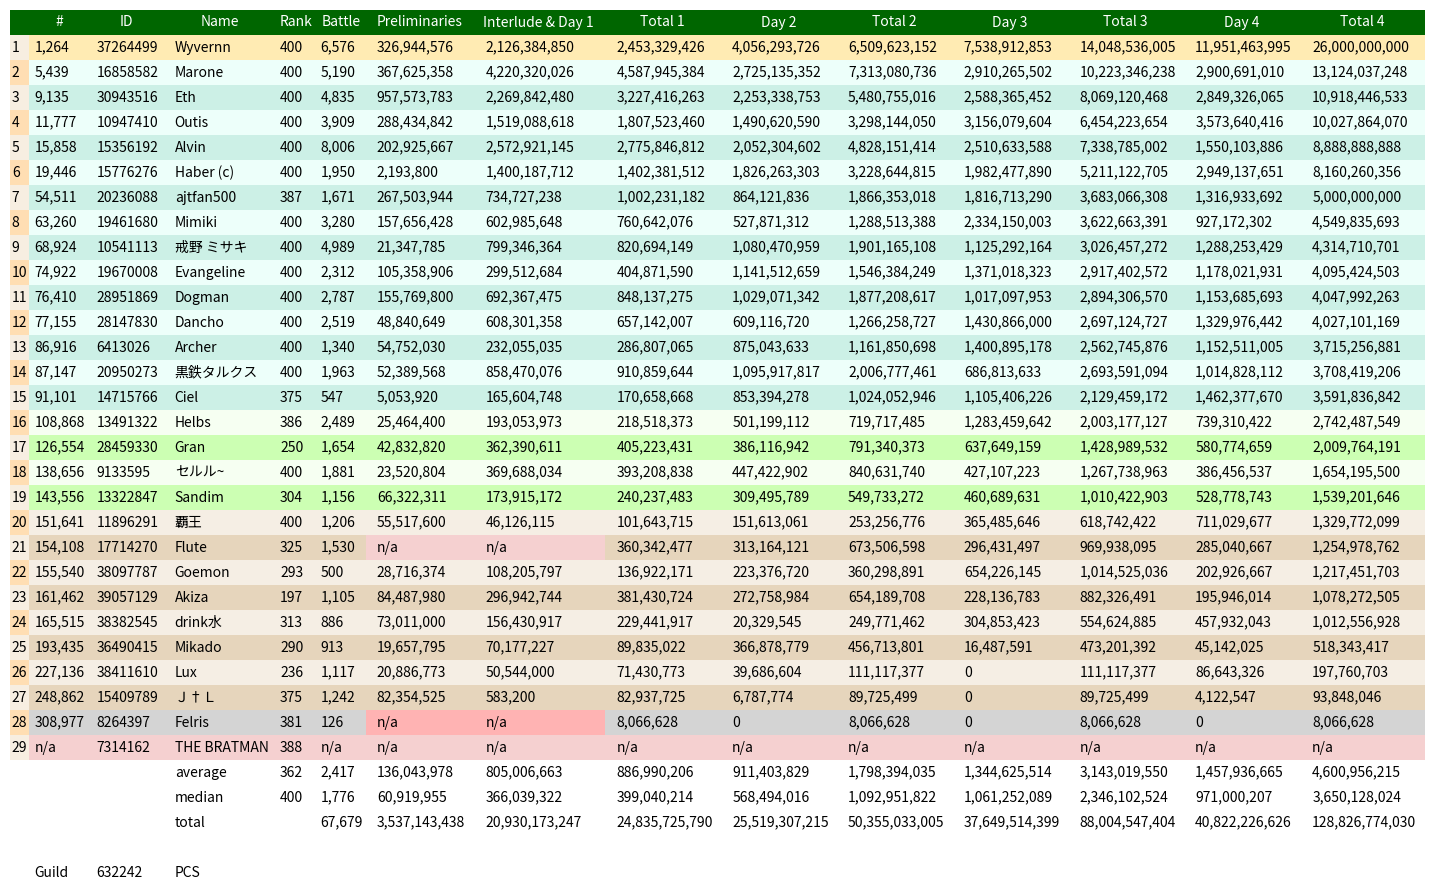Select the name cell 'Wyvernn'
Viewport: 1434px width, 895px height.
pos(203,47)
